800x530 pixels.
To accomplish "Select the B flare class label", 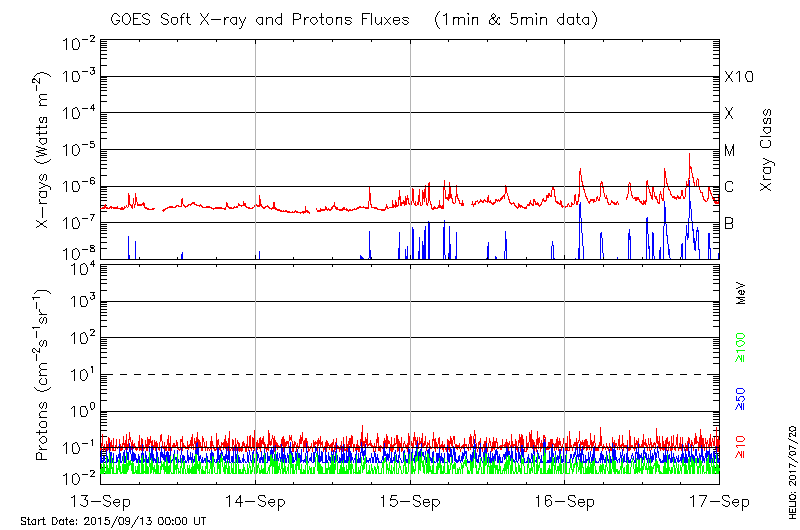I will (x=729, y=223).
